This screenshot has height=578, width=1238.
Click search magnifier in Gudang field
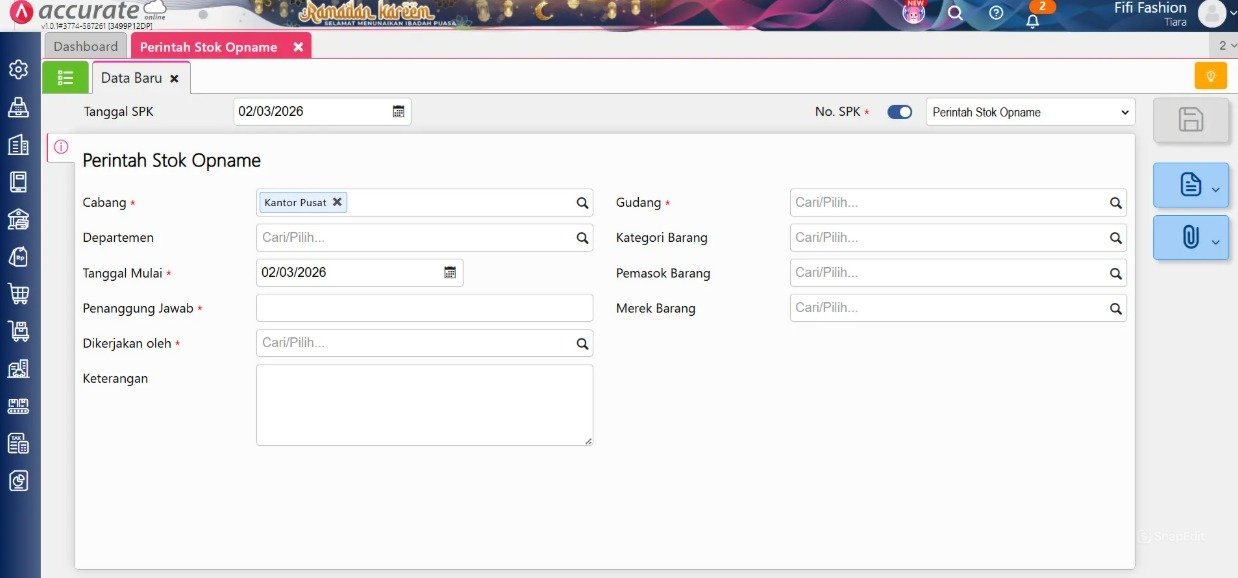1115,203
